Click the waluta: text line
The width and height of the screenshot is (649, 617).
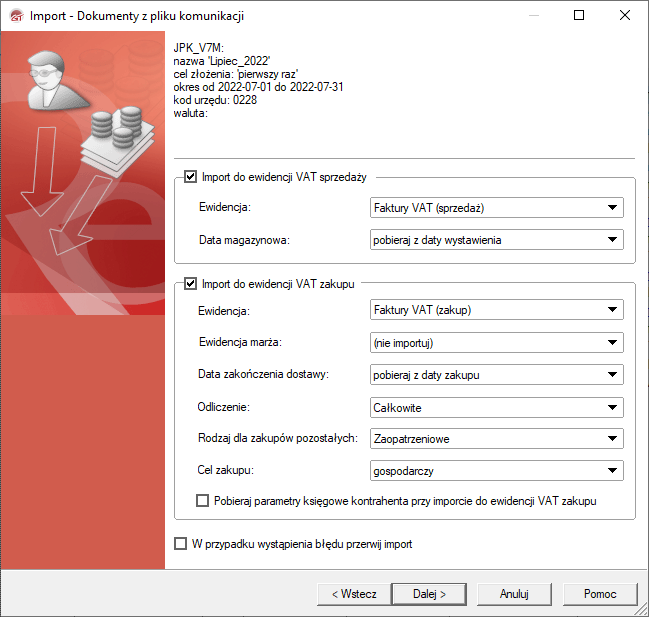[x=190, y=113]
